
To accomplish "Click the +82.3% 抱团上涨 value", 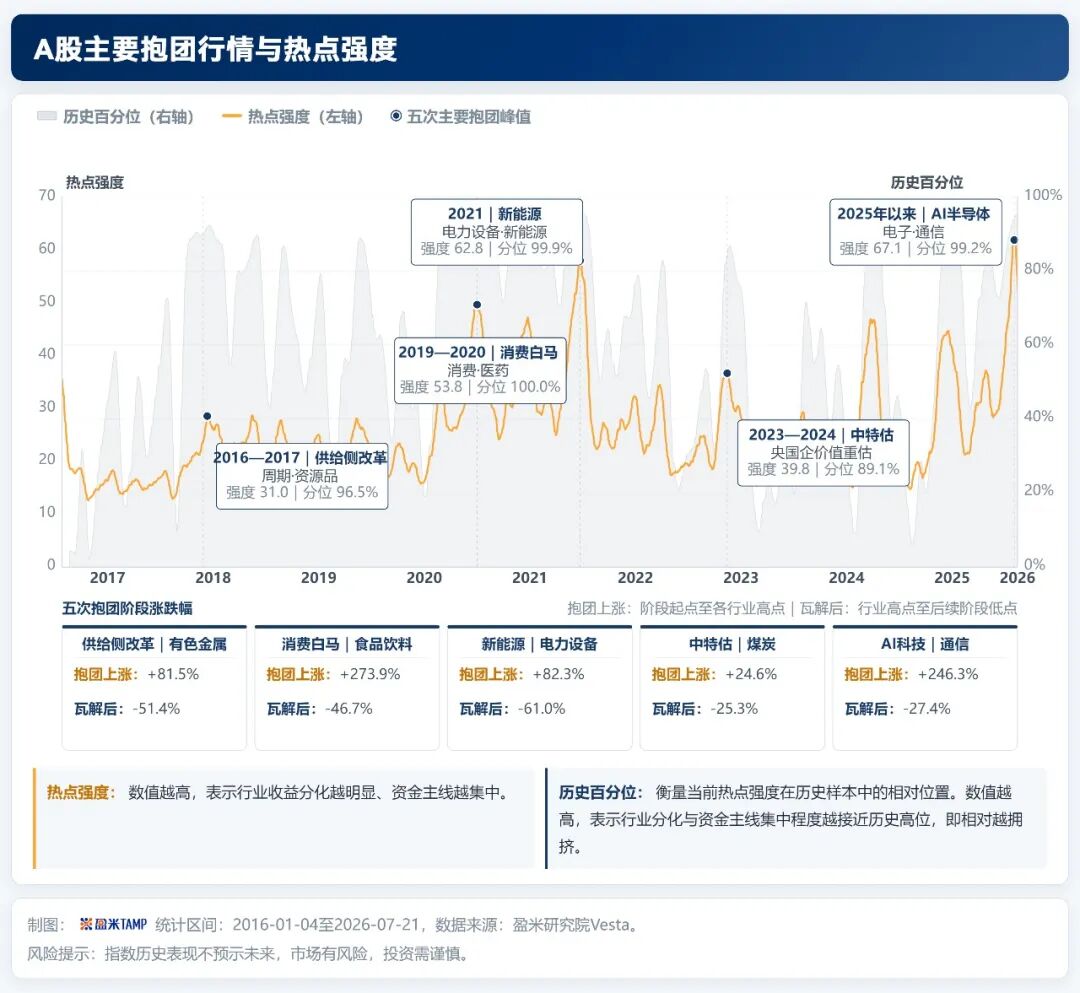I will click(559, 674).
